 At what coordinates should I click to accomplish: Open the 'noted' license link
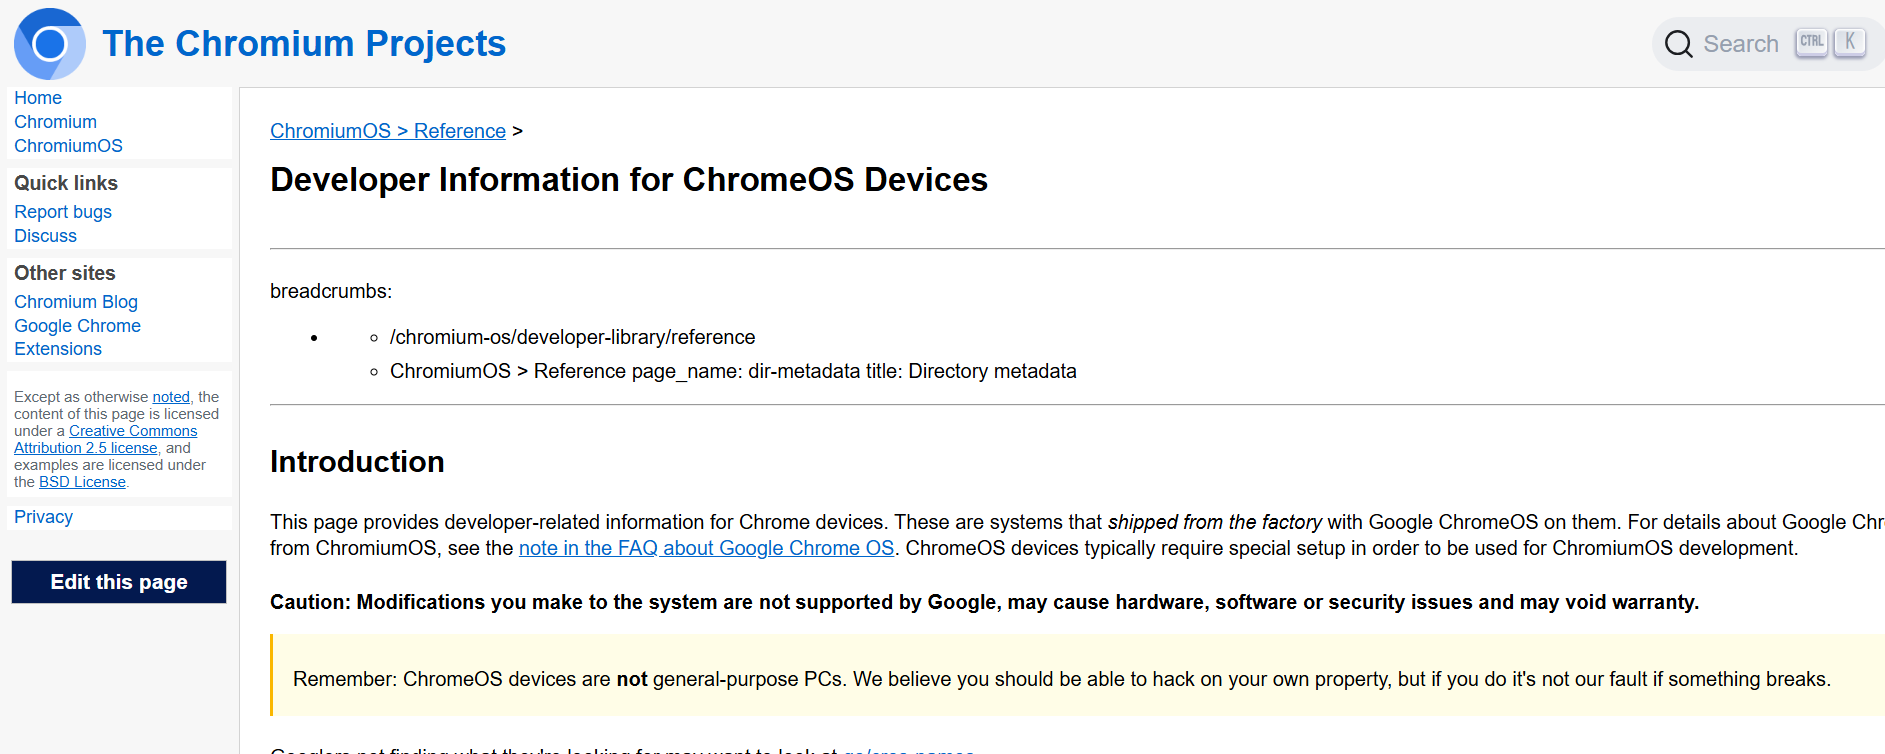171,397
